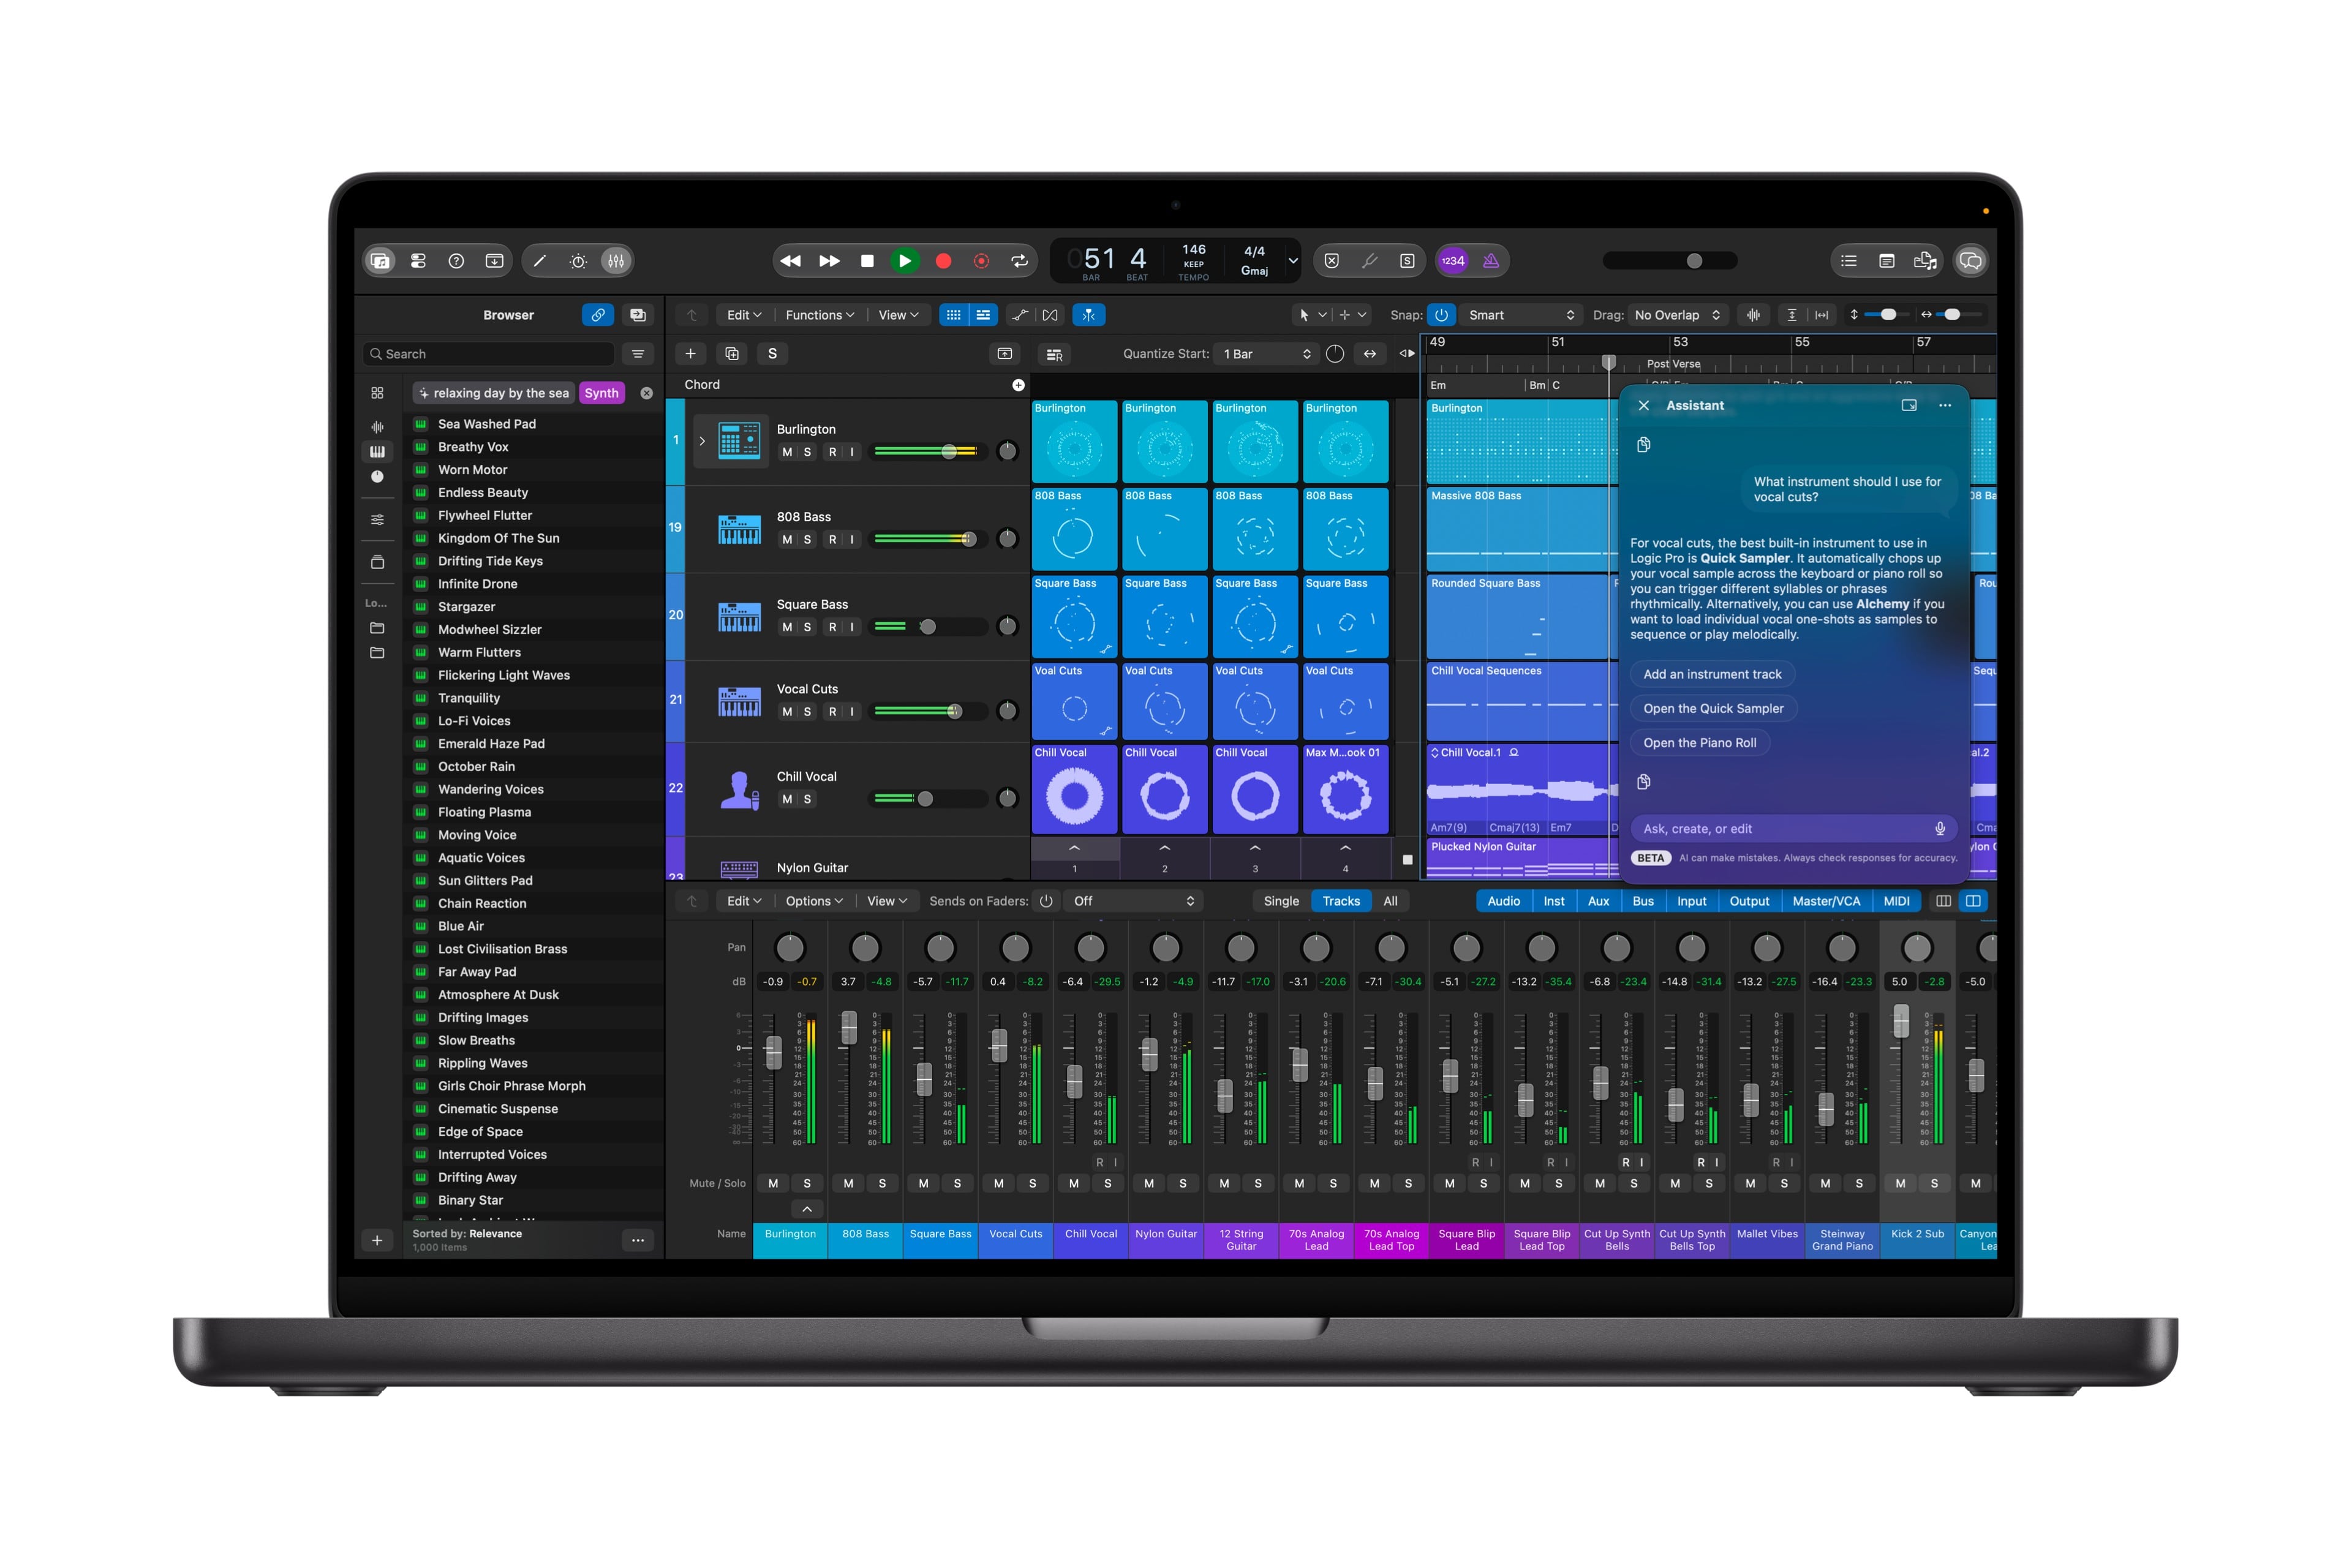Viewport: 2352px width, 1568px height.
Task: Open the Library icon in the control bar
Action: [x=380, y=261]
